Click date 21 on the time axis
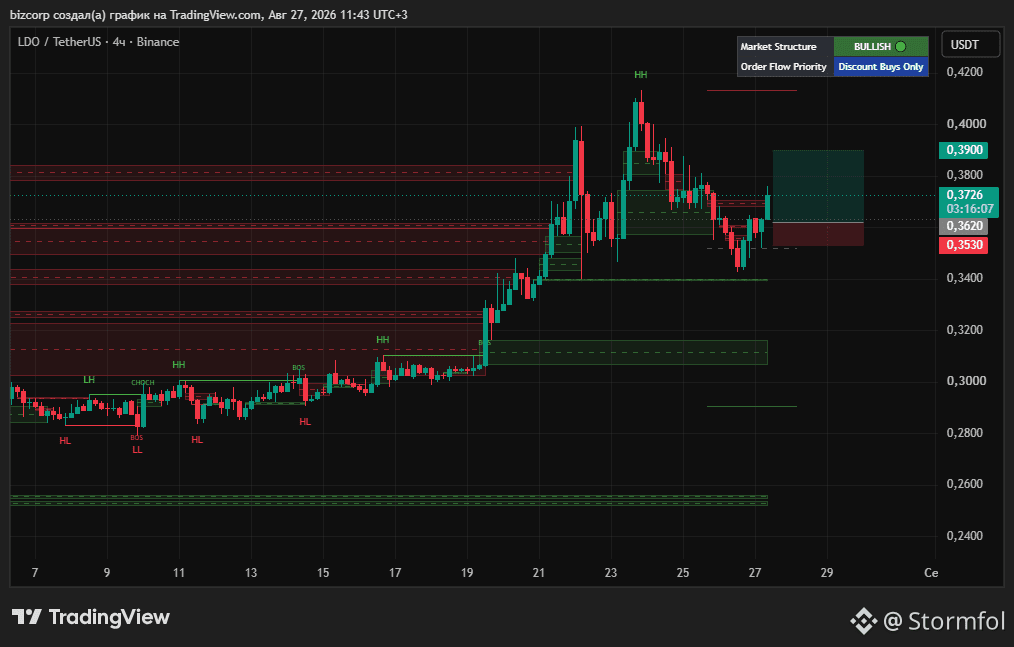 pos(539,573)
